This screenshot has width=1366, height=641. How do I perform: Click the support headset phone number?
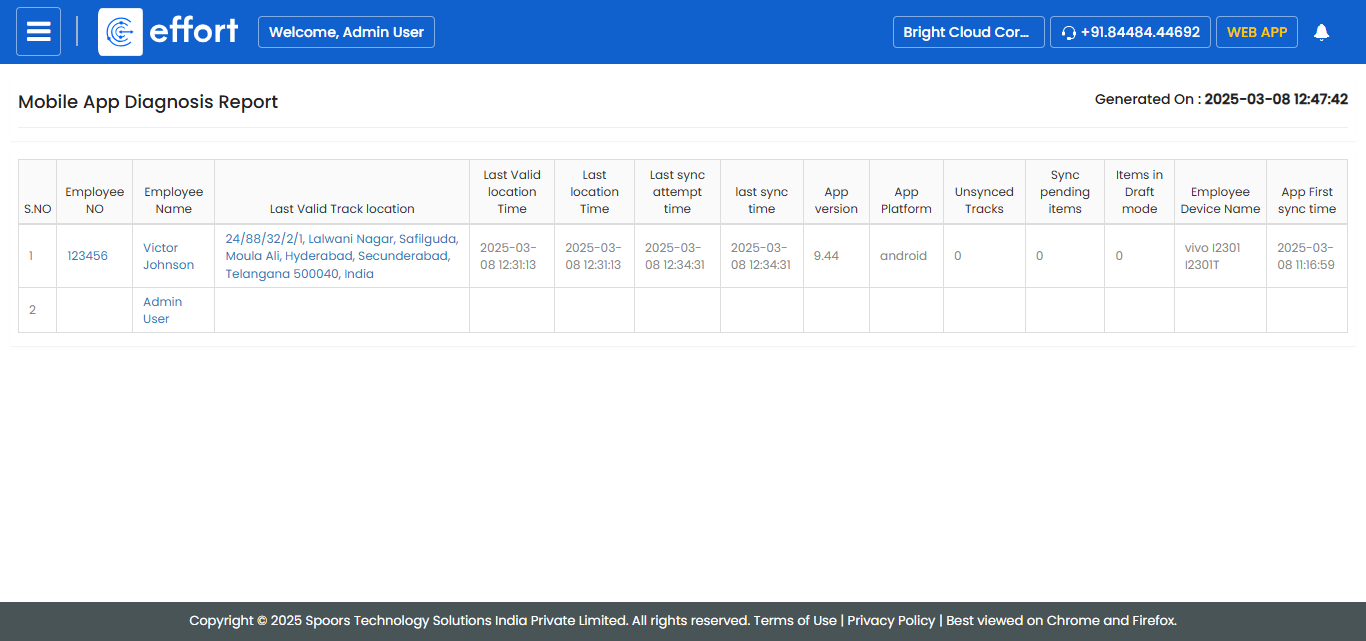1130,32
